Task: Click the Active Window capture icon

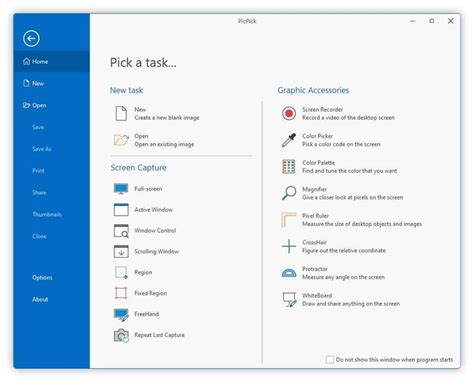Action: tap(121, 210)
